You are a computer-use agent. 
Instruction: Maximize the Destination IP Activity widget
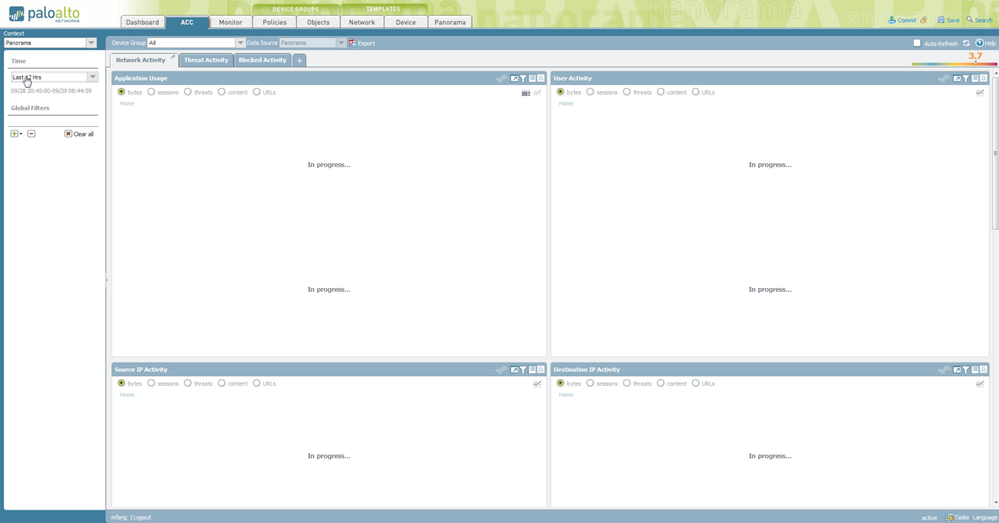pos(957,369)
